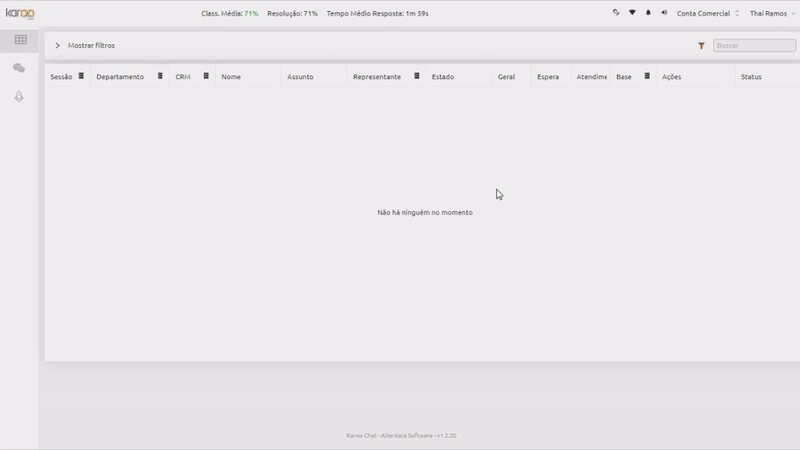Open the Representante column menu icon
The image size is (800, 450).
[416, 76]
